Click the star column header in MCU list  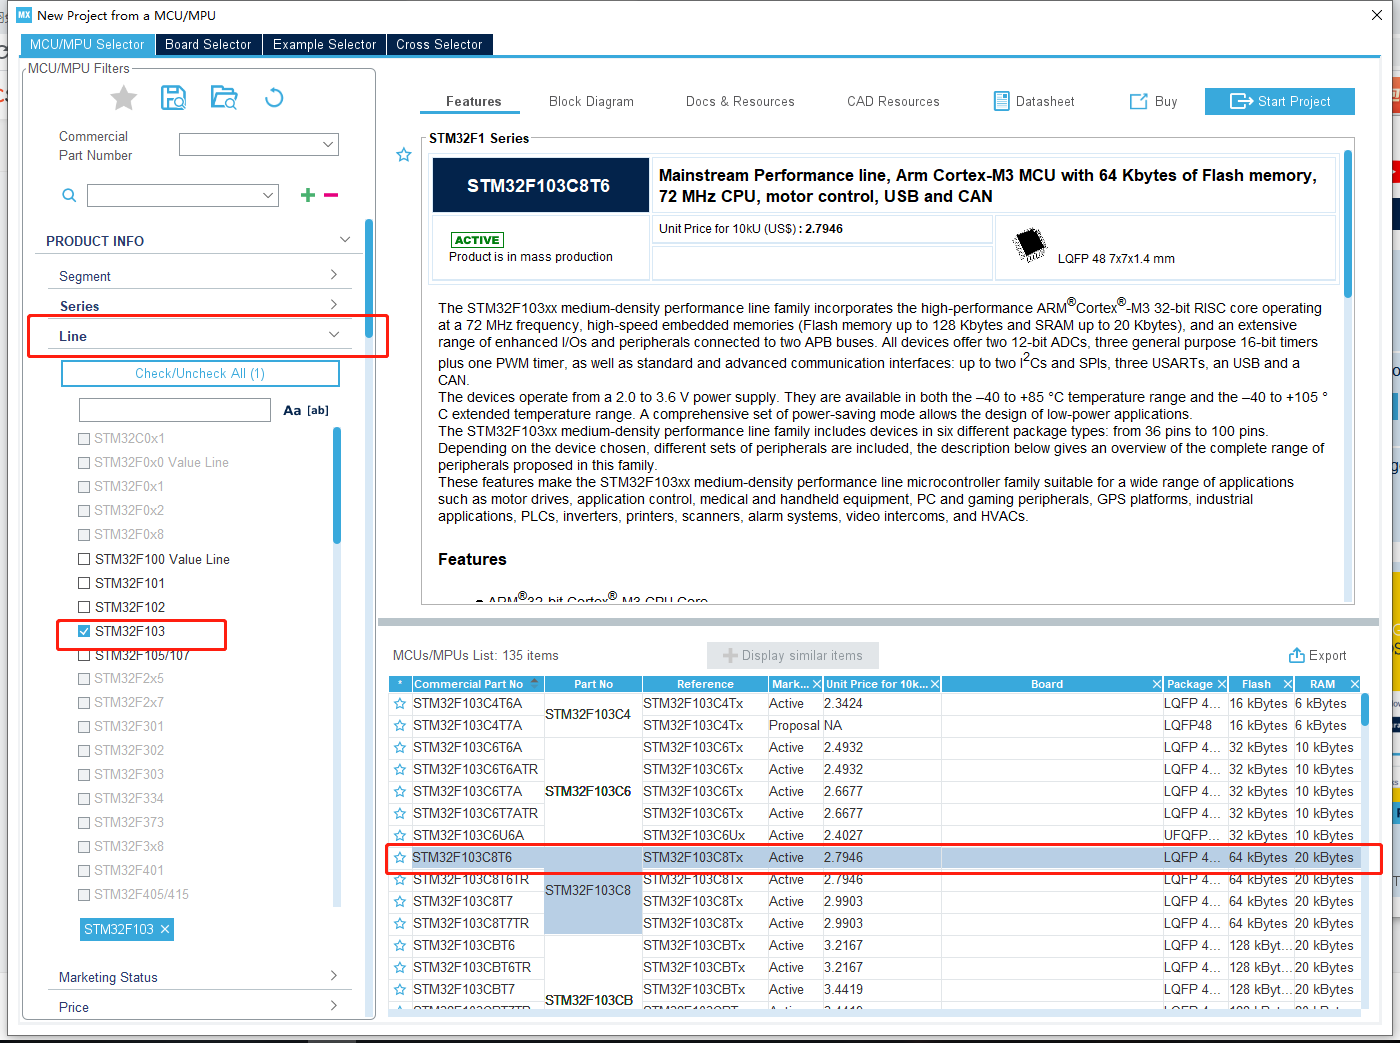(x=400, y=684)
